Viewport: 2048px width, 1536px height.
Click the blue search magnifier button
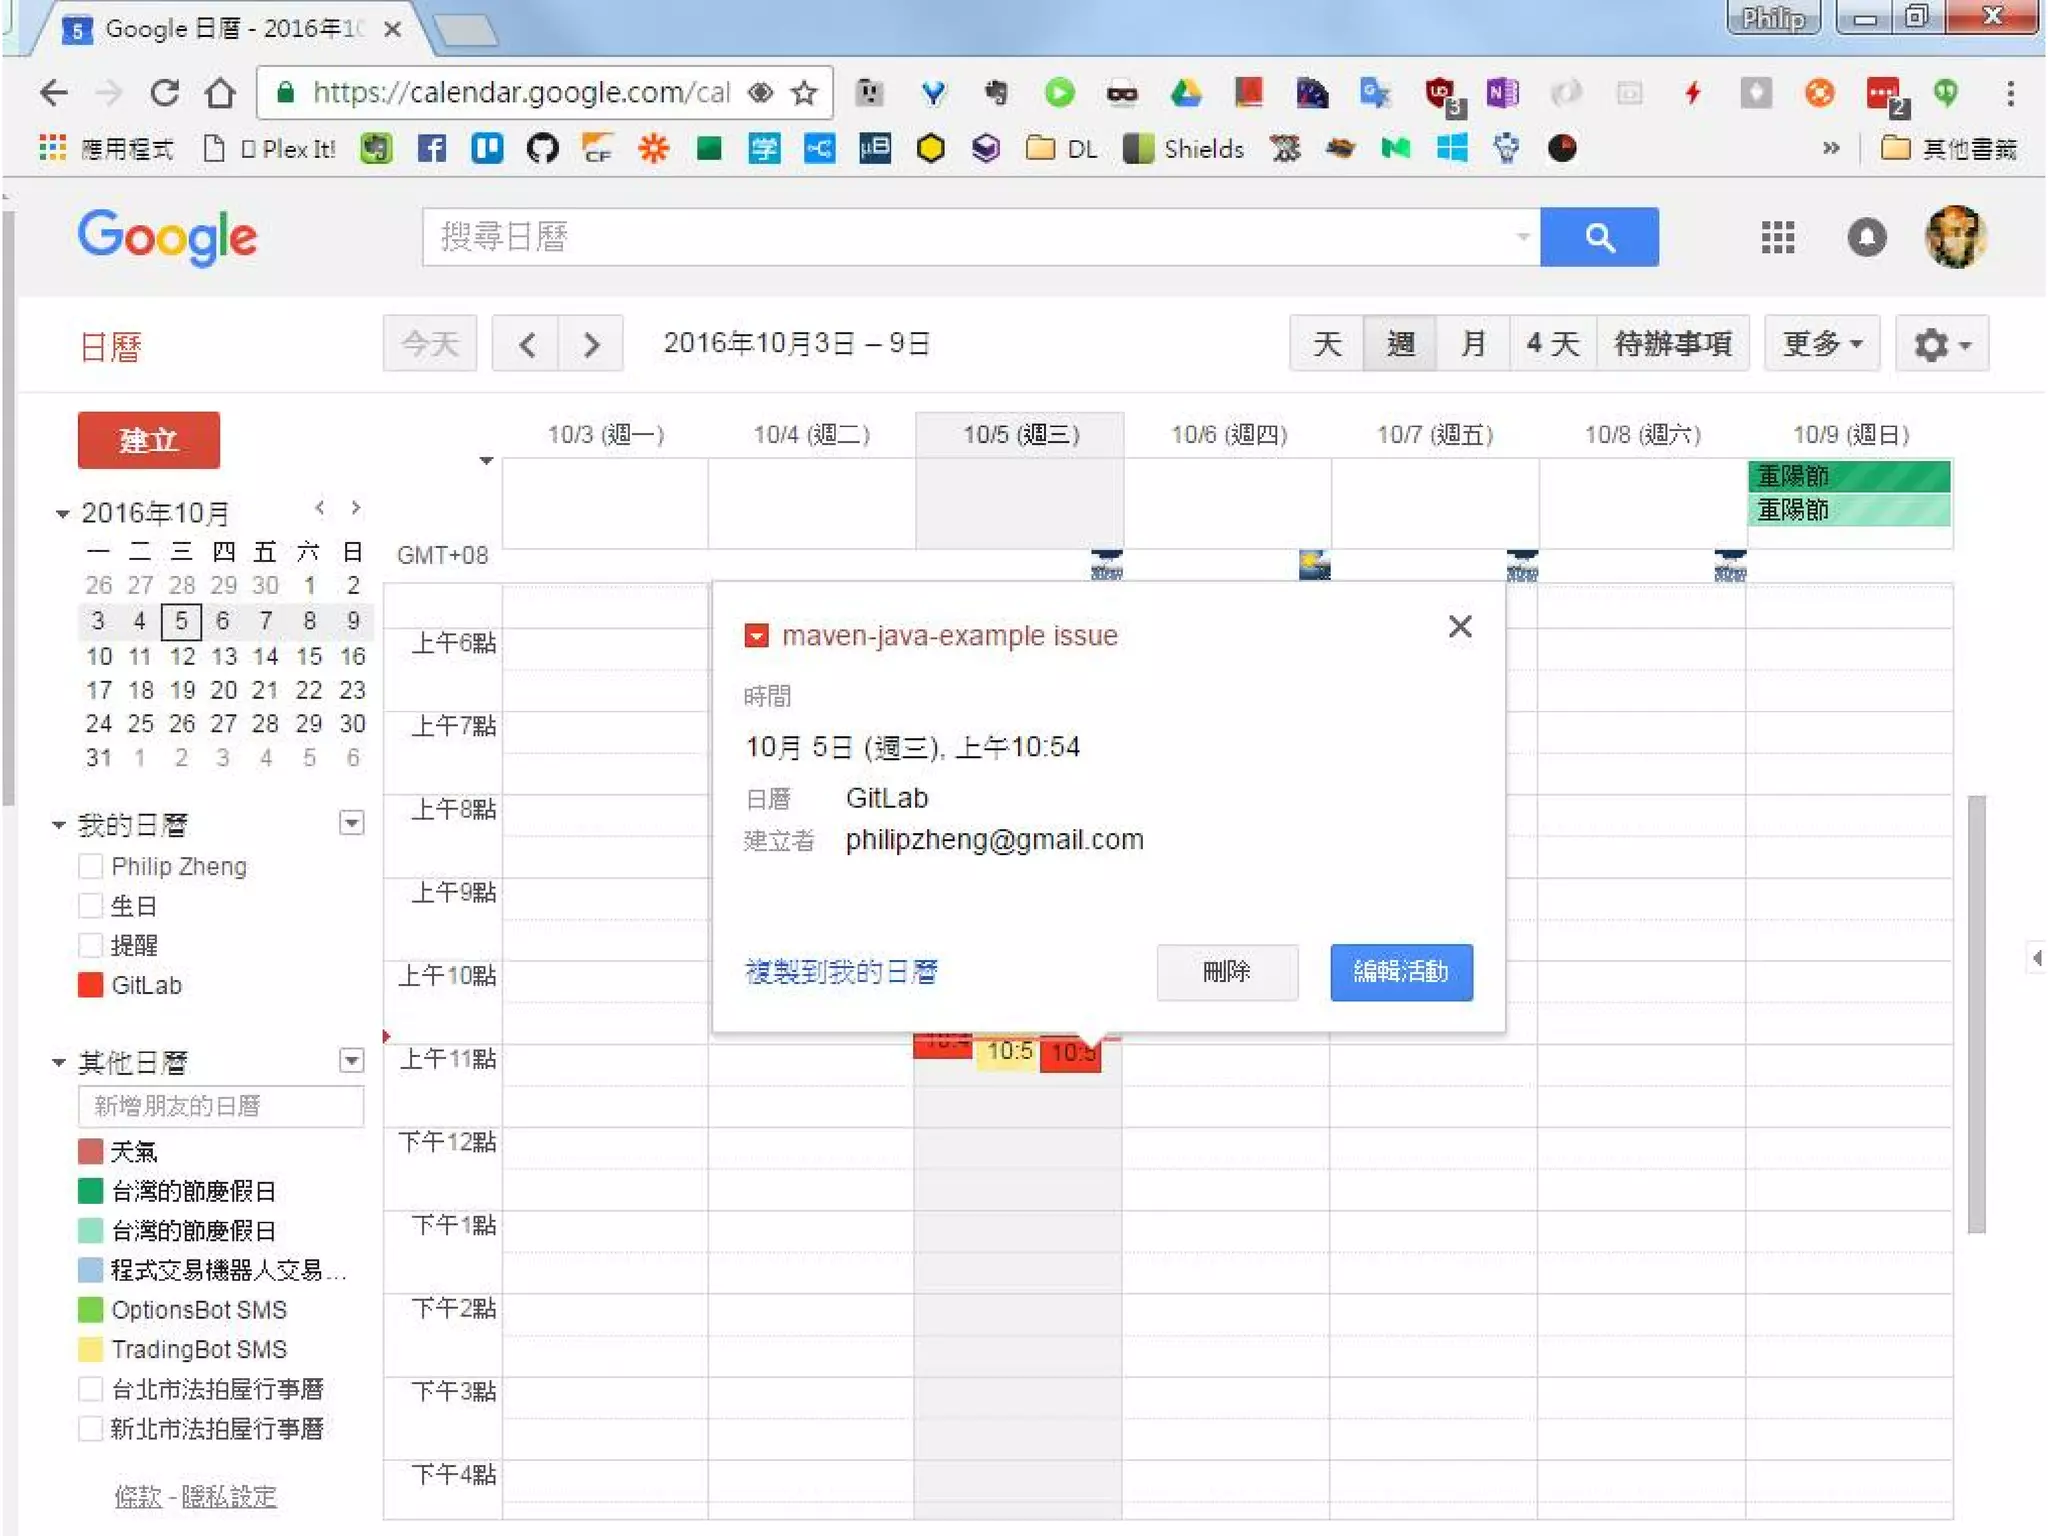pyautogui.click(x=1598, y=237)
